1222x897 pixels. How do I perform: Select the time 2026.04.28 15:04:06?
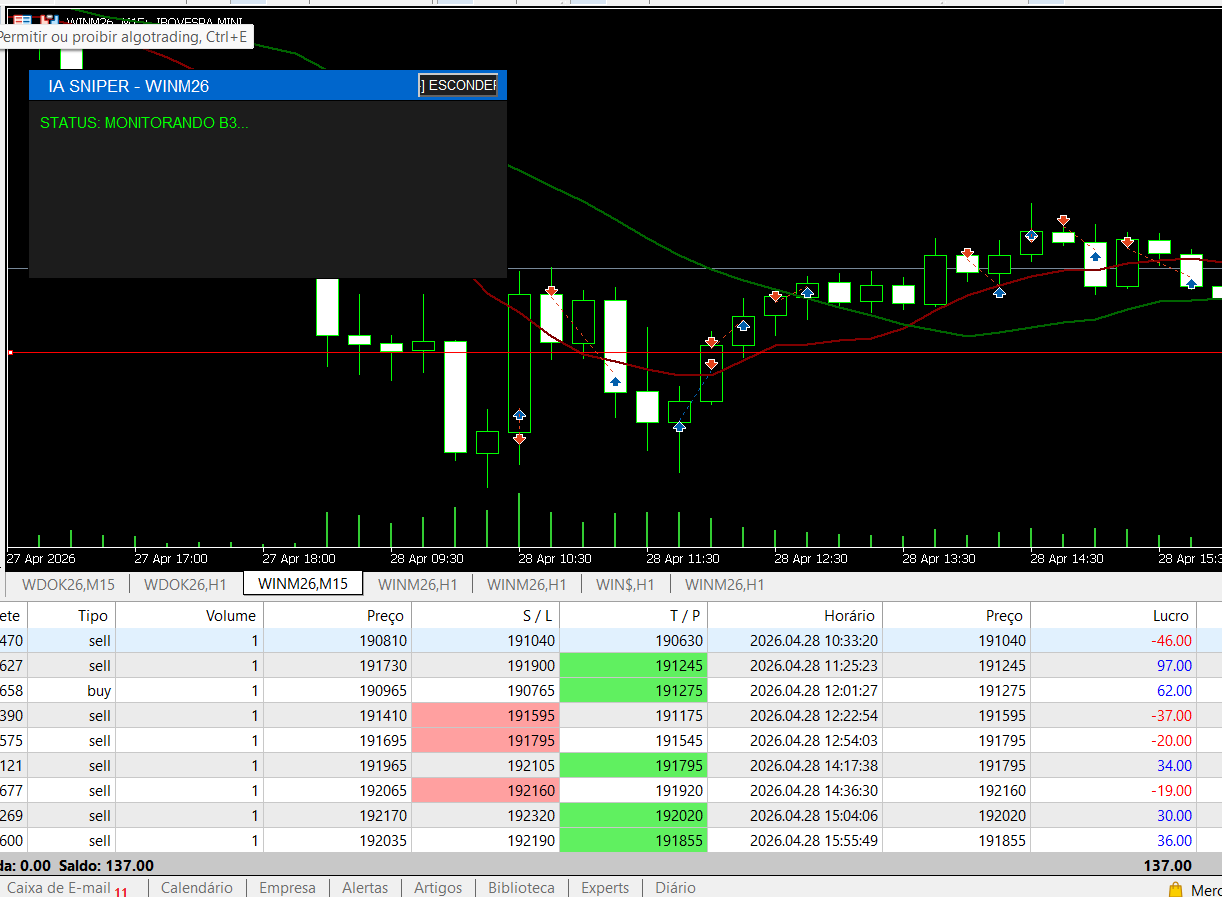pos(814,815)
